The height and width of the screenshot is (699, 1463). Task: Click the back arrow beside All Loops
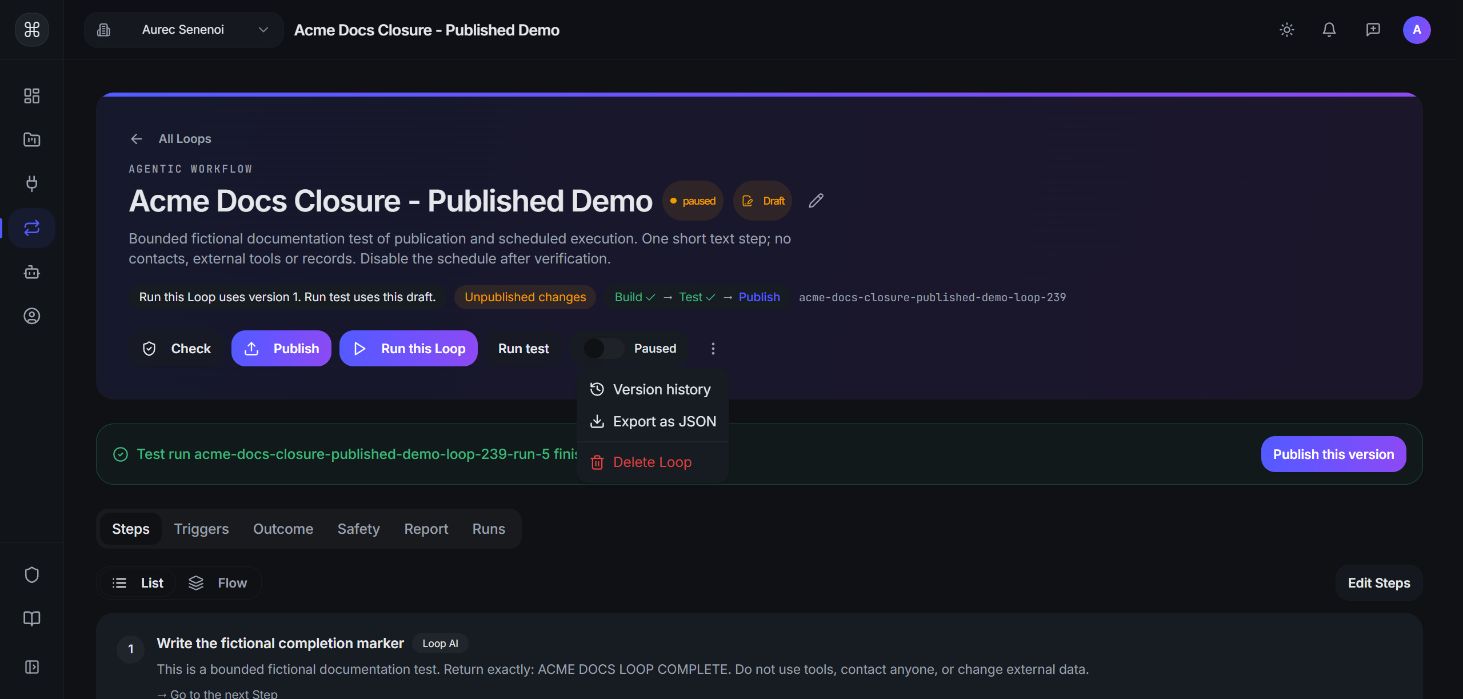tap(137, 139)
